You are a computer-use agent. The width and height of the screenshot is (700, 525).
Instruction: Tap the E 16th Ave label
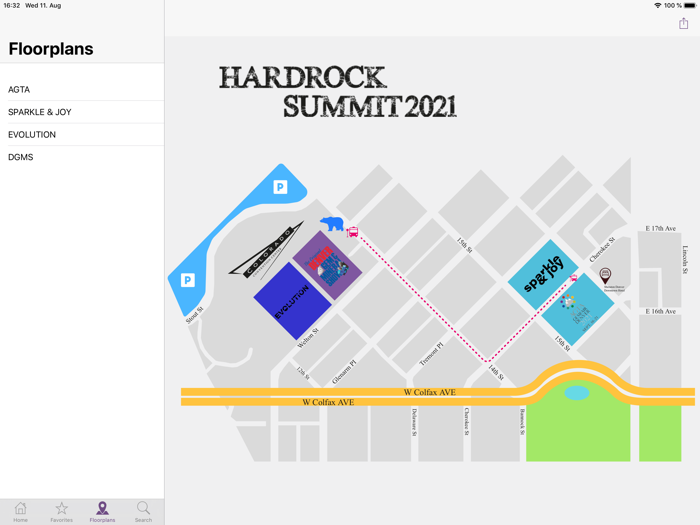coord(660,311)
